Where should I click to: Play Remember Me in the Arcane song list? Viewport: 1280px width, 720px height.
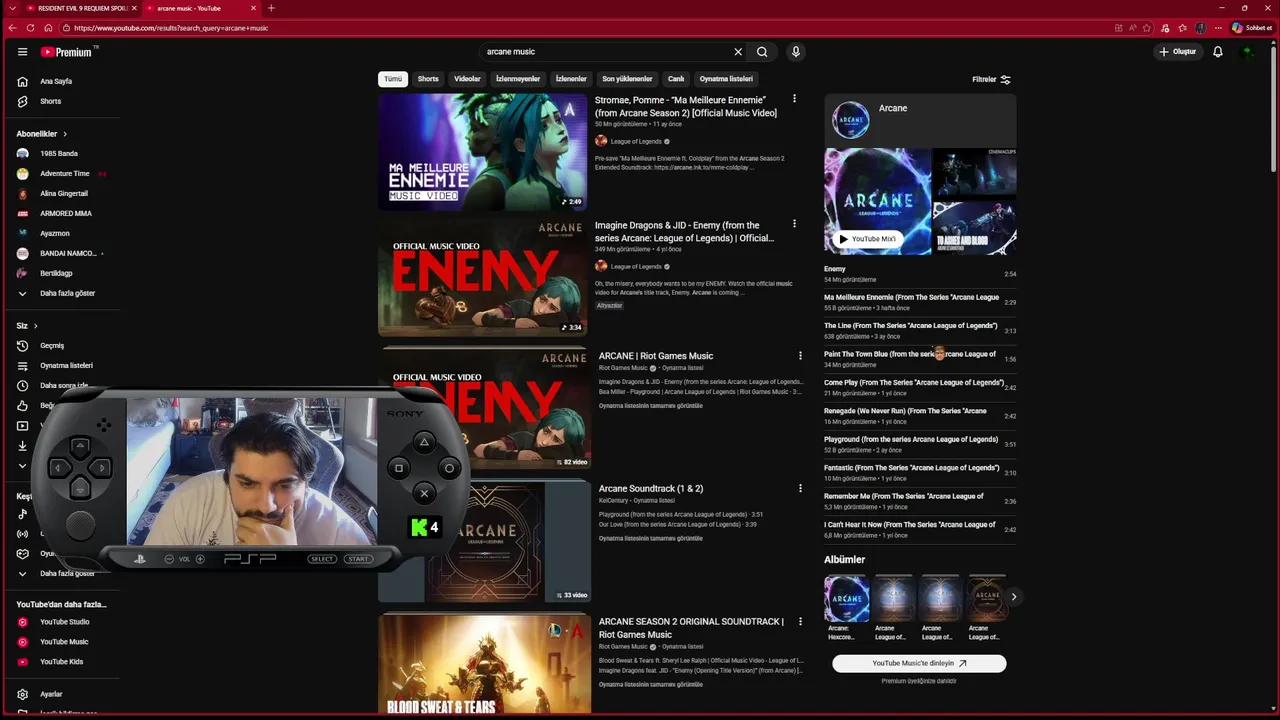point(920,501)
